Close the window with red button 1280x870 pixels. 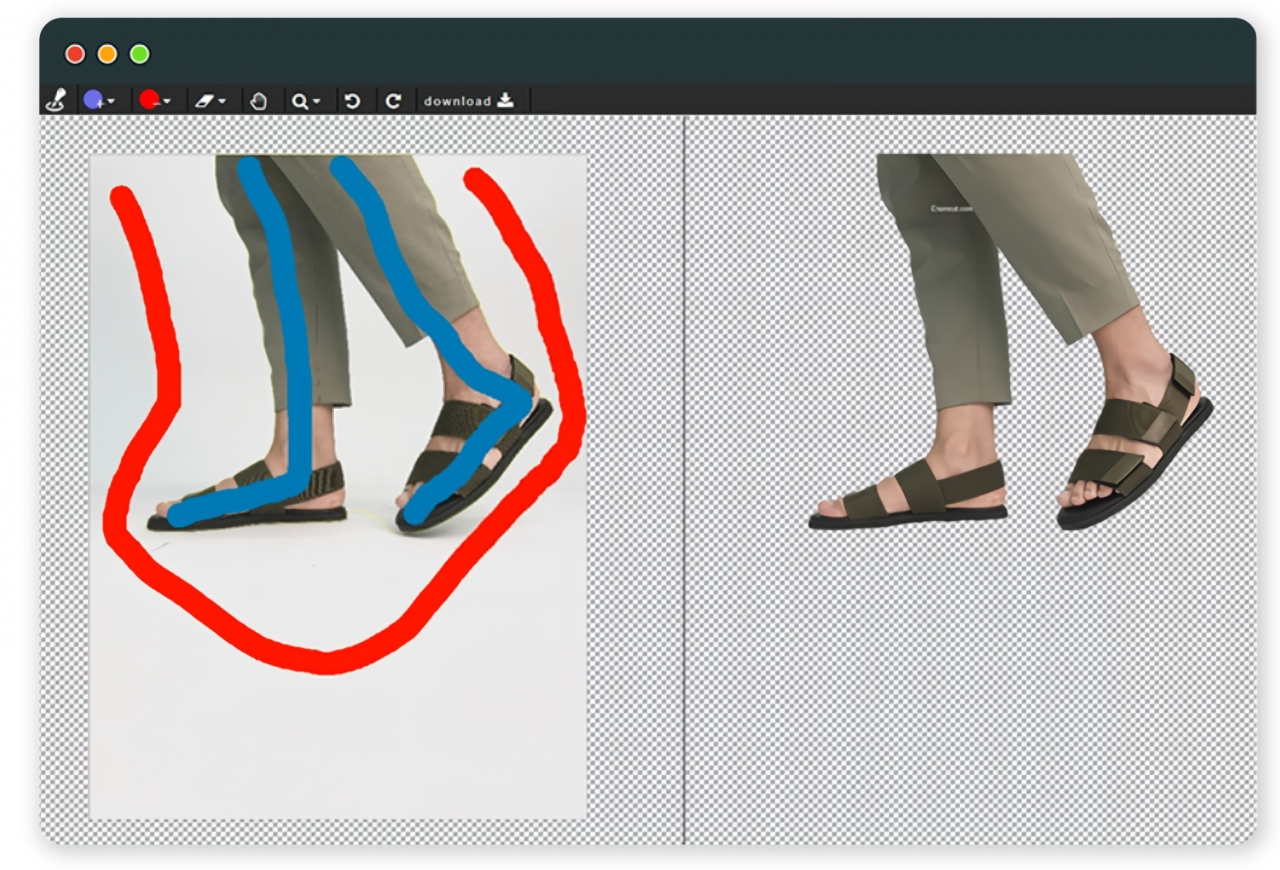tap(74, 54)
